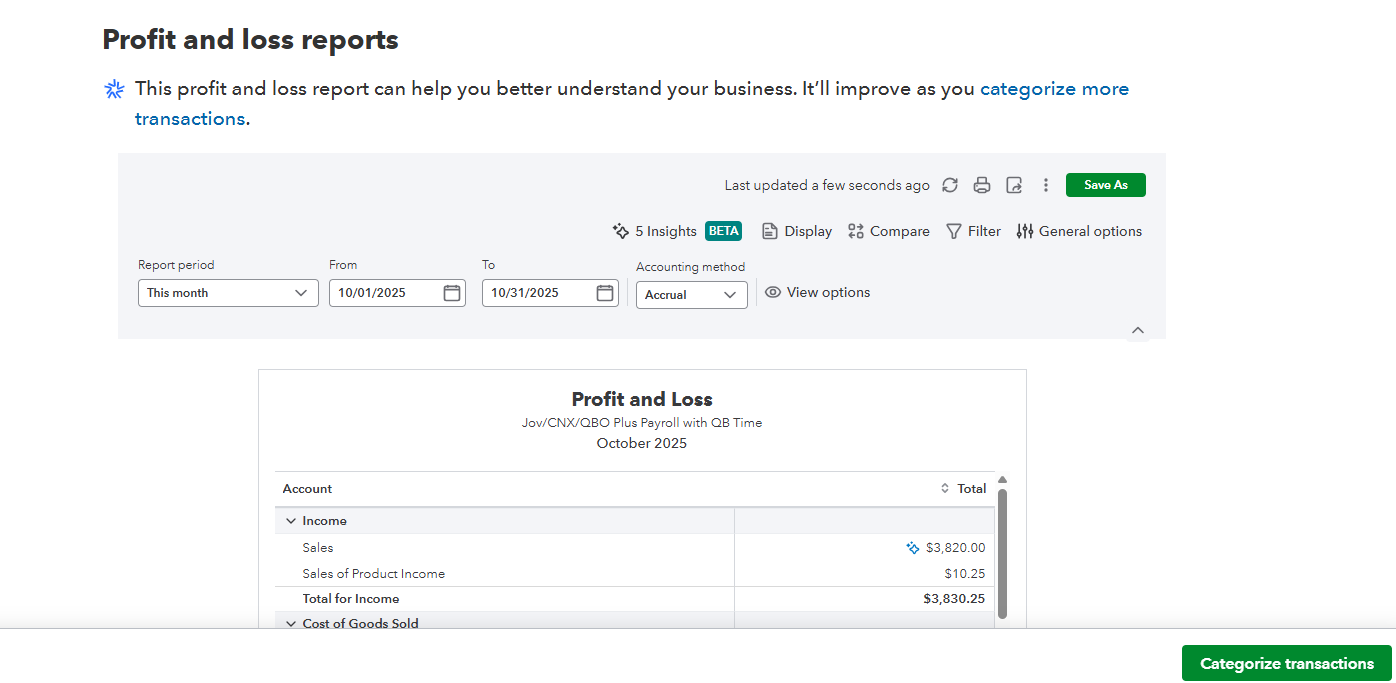Open the Report period dropdown

click(228, 293)
